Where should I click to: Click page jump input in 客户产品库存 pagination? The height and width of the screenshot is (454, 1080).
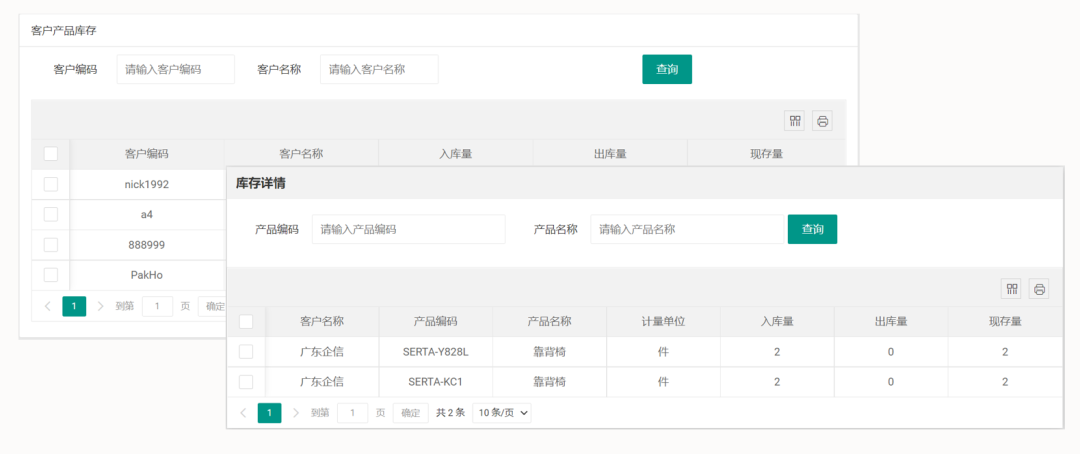click(157, 306)
